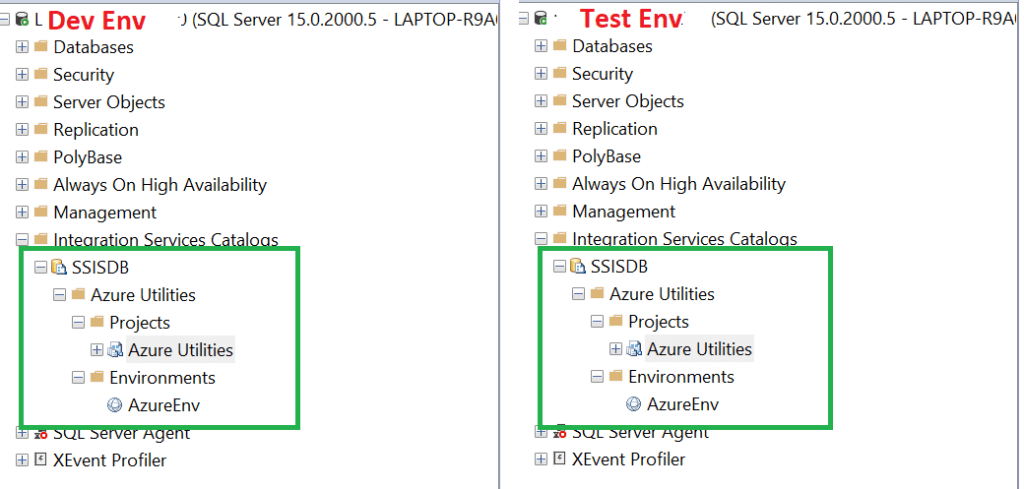Viewport: 1024px width, 489px height.
Task: Expand the Azure Utilities project in Dev Env
Action: 97,350
